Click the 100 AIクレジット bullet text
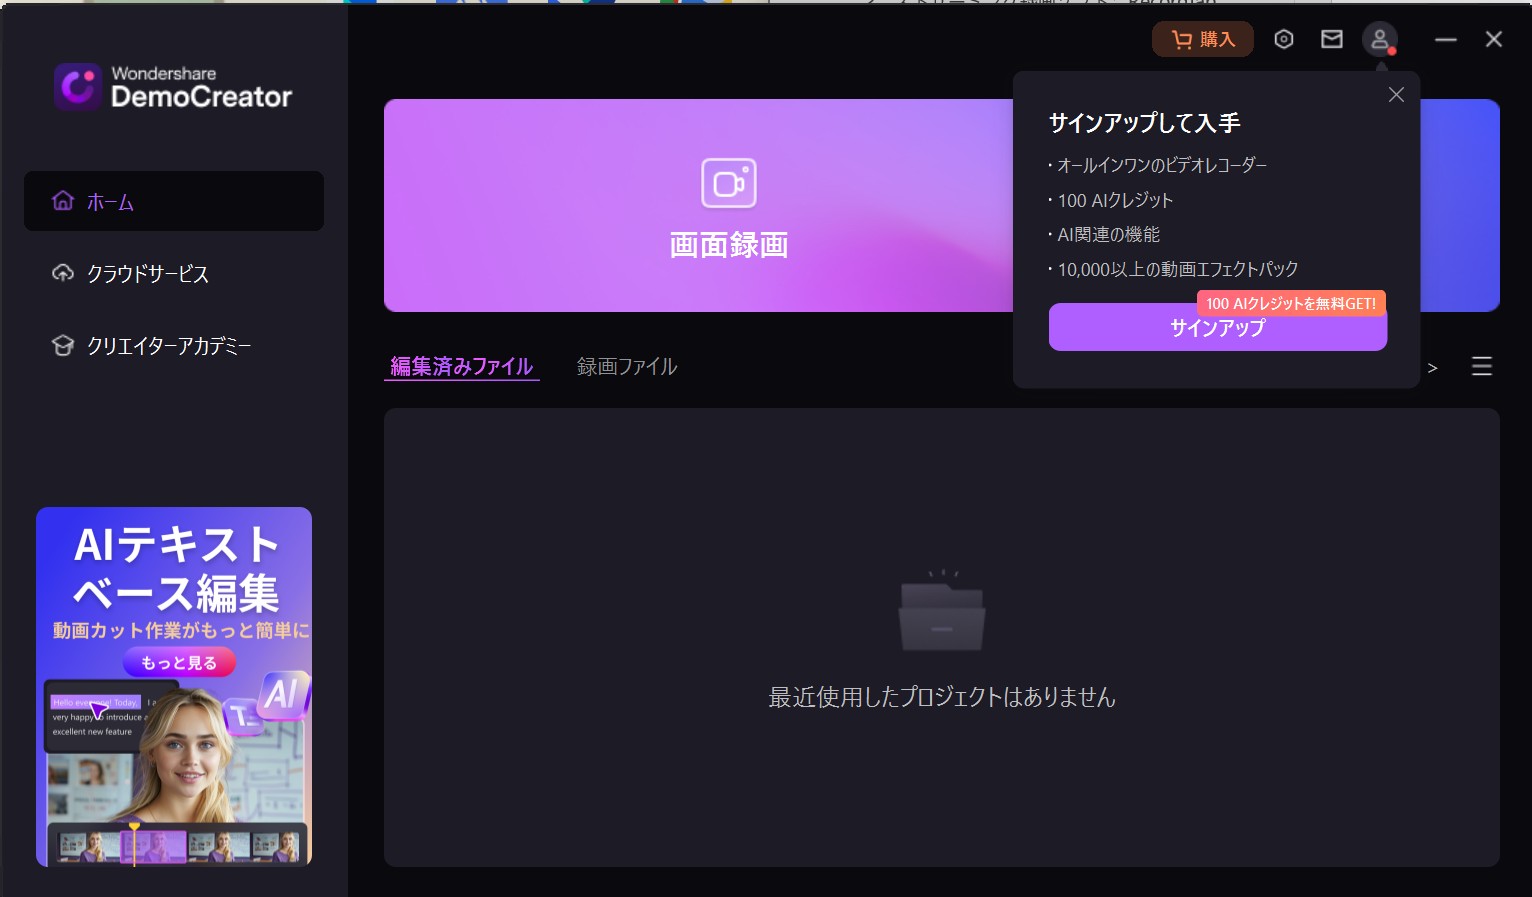 1115,200
